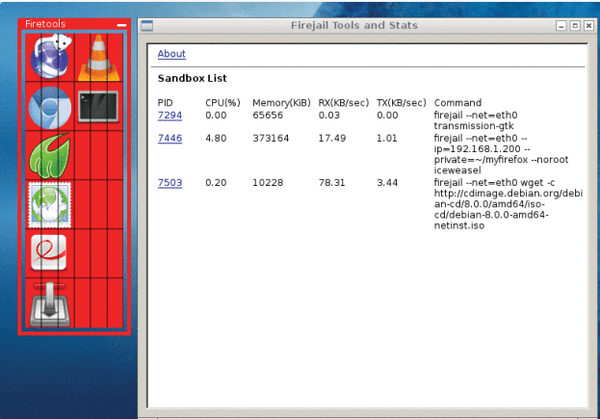Click the window menu icon in title bar
The width and height of the screenshot is (600, 419).
click(146, 25)
